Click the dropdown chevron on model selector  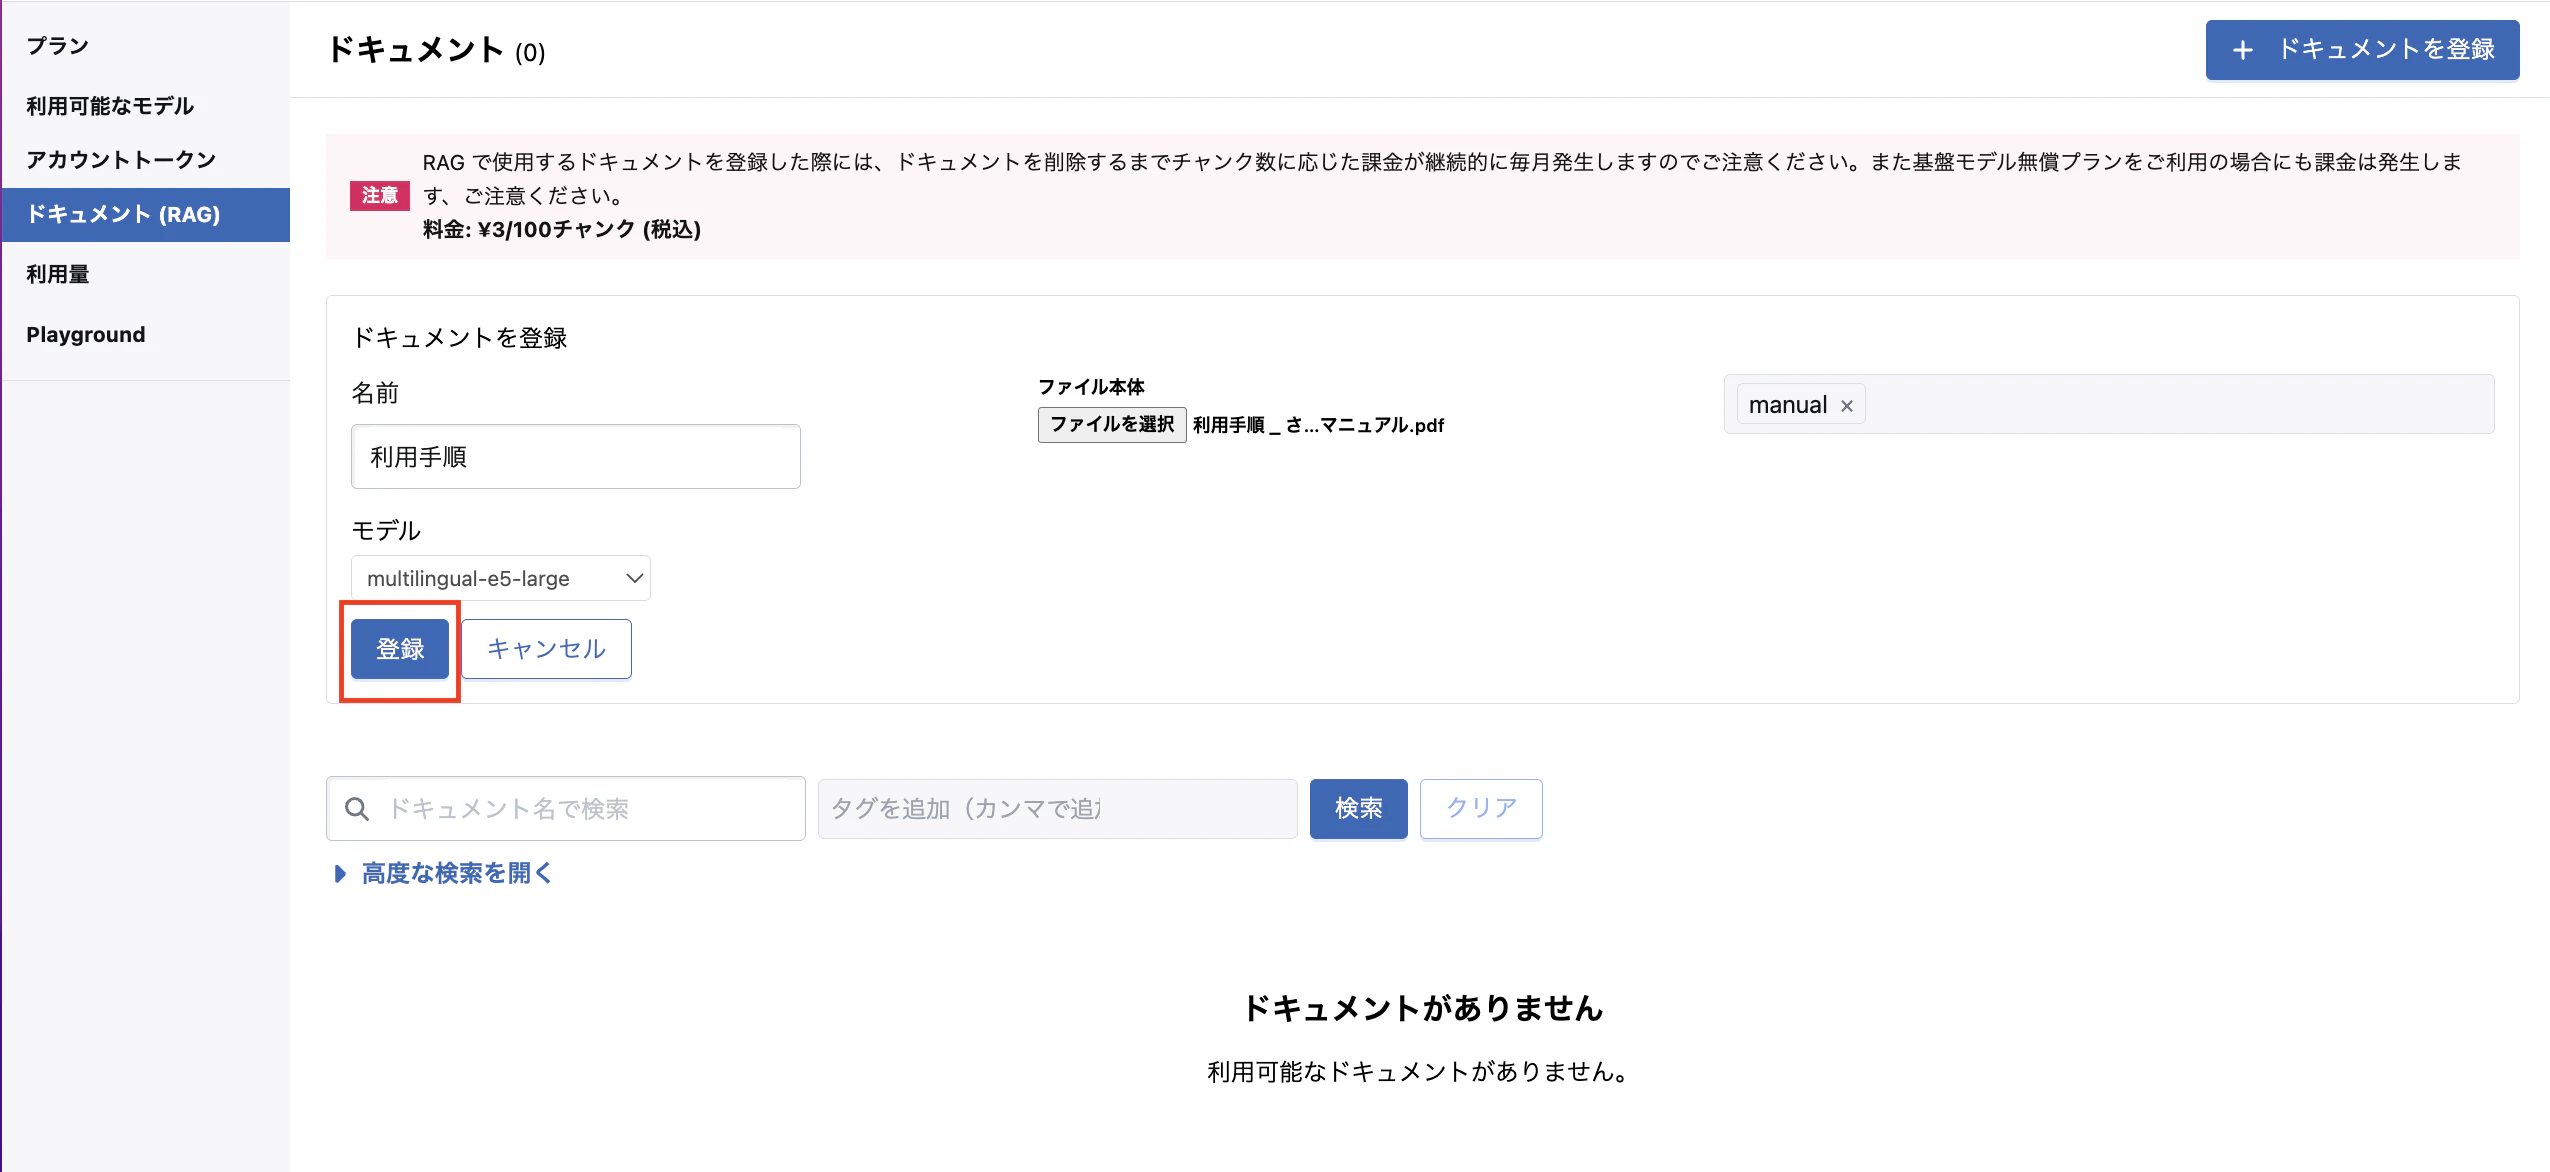[x=634, y=578]
